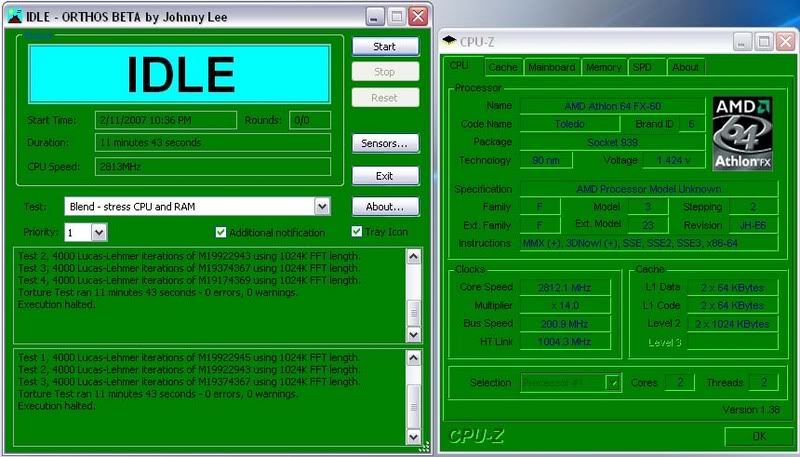
Task: Open the Test type dropdown
Action: click(322, 207)
